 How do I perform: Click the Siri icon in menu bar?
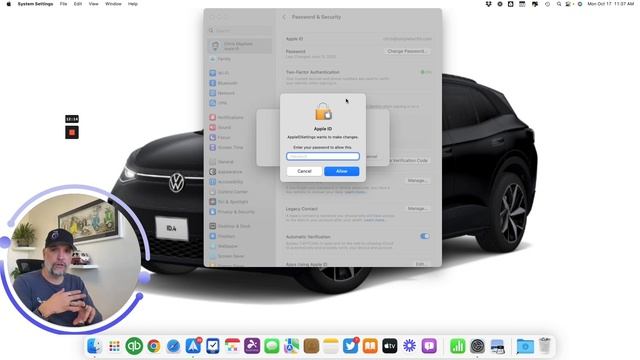[x=580, y=4]
